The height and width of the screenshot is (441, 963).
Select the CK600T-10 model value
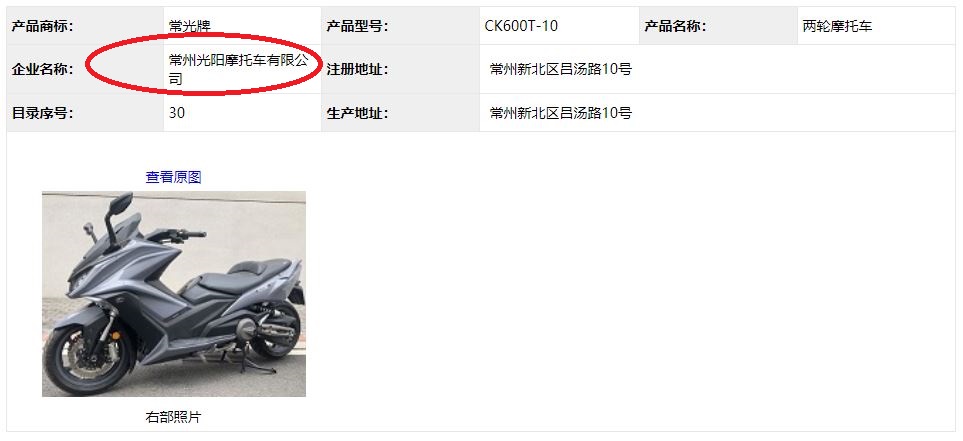pos(521,26)
